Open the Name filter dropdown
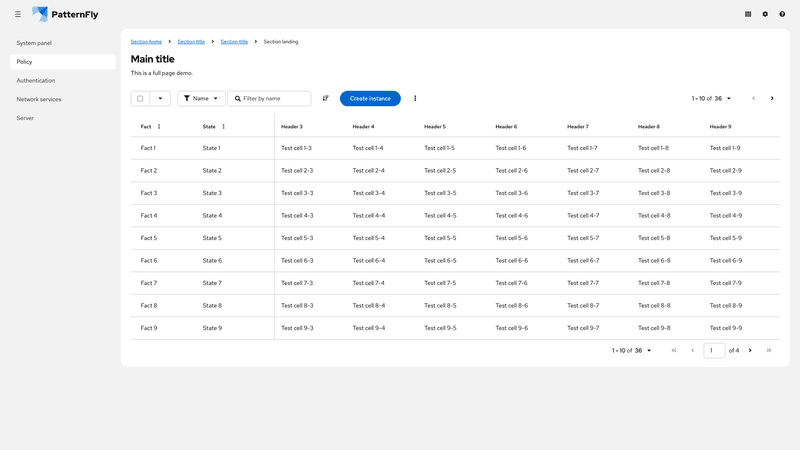This screenshot has width=800, height=450. click(201, 98)
